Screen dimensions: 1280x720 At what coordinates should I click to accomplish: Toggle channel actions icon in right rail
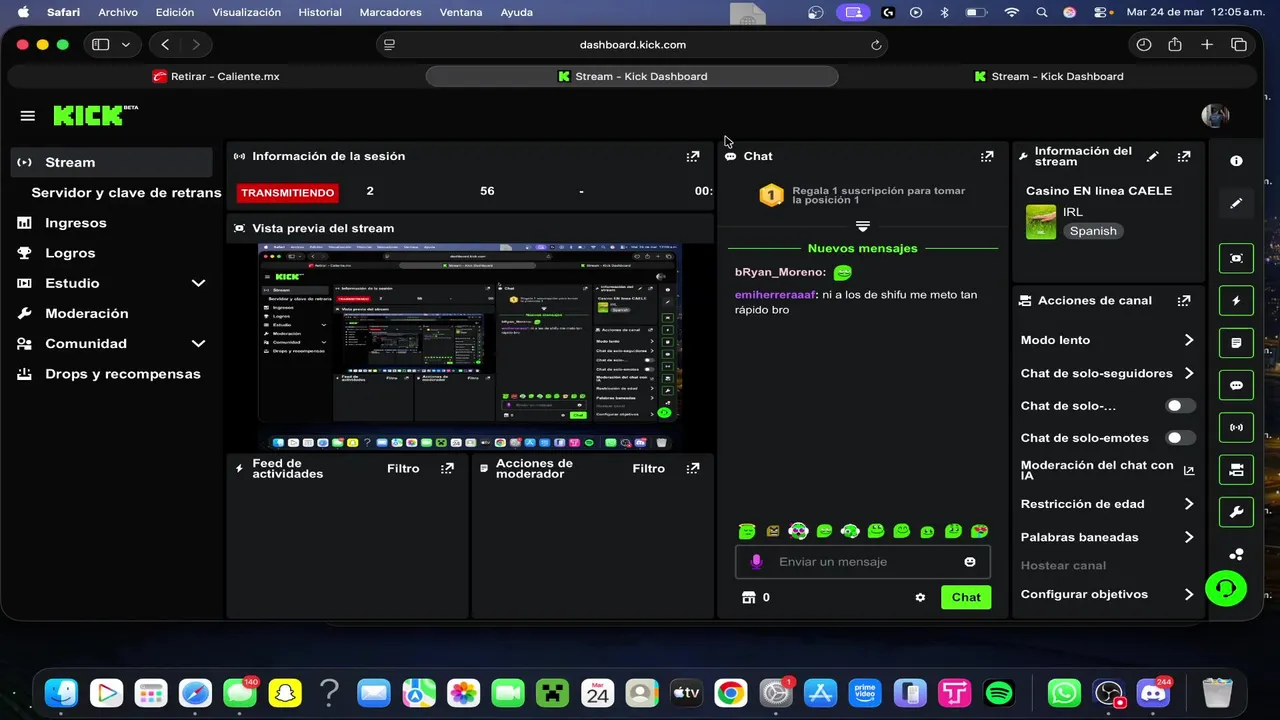click(x=1236, y=470)
